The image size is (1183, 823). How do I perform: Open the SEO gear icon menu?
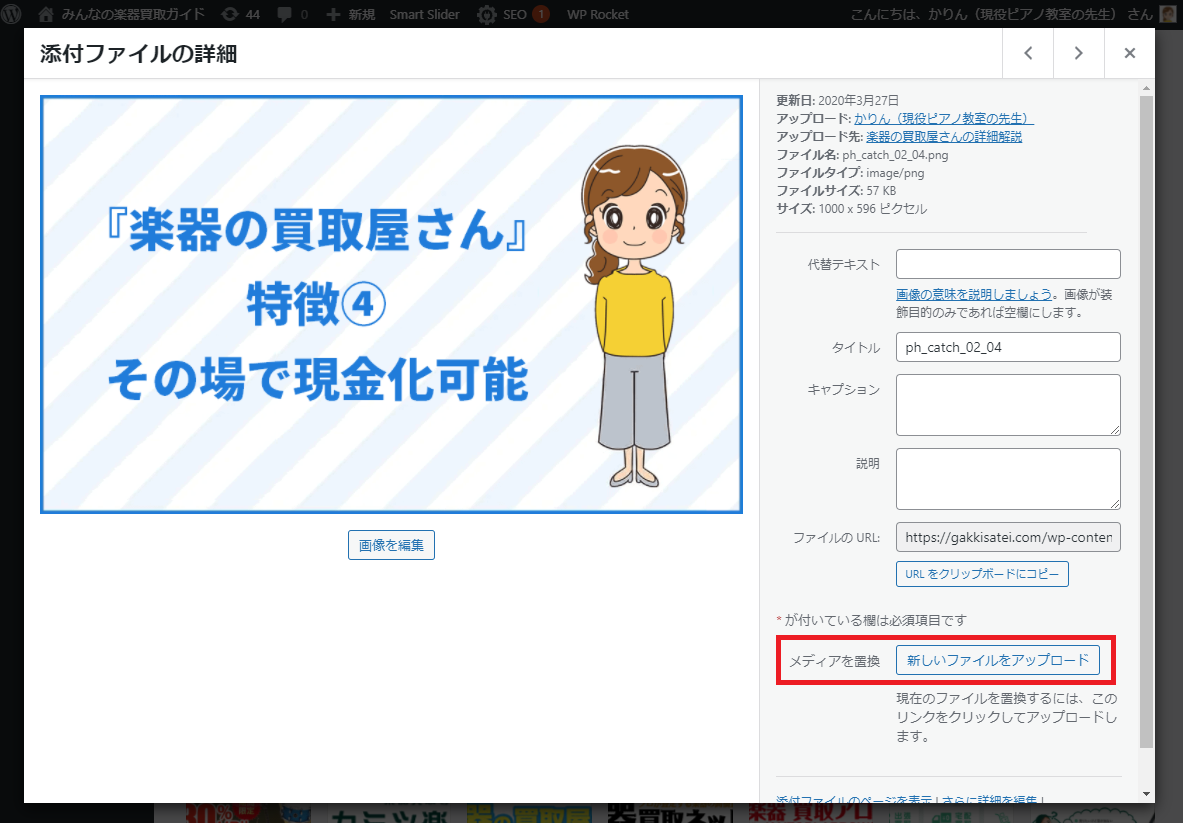pos(486,14)
